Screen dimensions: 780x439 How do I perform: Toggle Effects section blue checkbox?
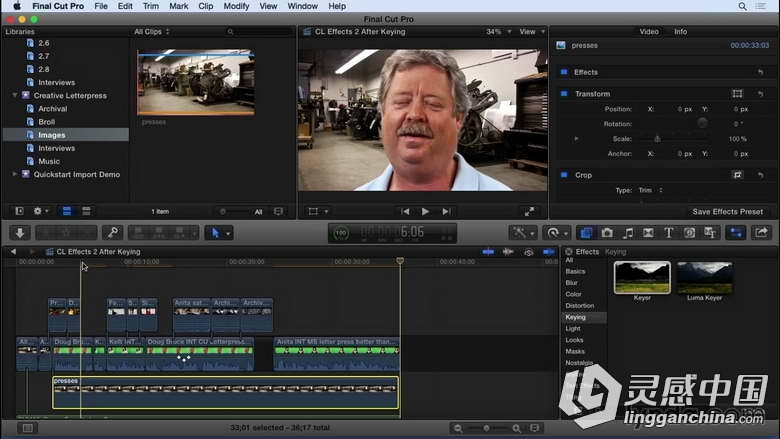[x=564, y=72]
